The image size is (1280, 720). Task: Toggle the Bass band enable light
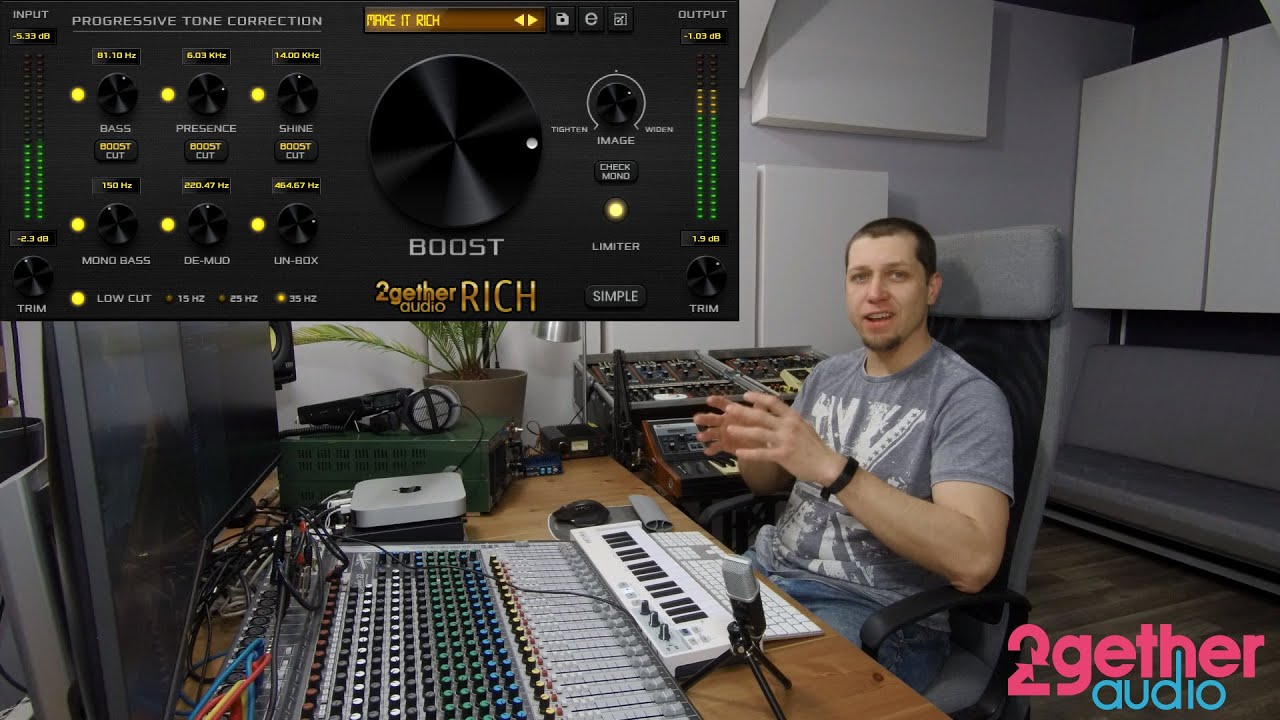[x=77, y=95]
